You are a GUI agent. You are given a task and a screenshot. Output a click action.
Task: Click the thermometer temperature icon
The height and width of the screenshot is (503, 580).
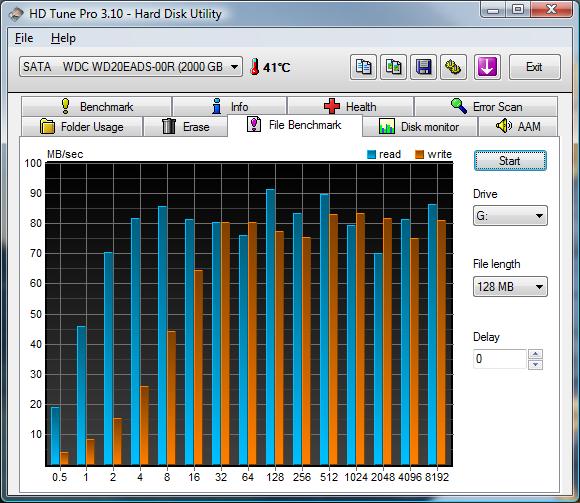(254, 67)
